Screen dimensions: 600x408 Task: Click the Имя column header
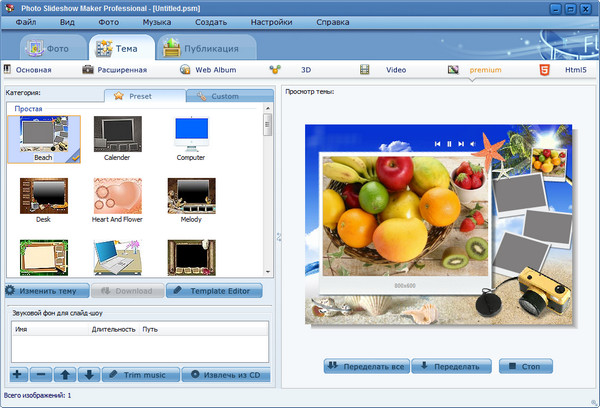[51, 329]
